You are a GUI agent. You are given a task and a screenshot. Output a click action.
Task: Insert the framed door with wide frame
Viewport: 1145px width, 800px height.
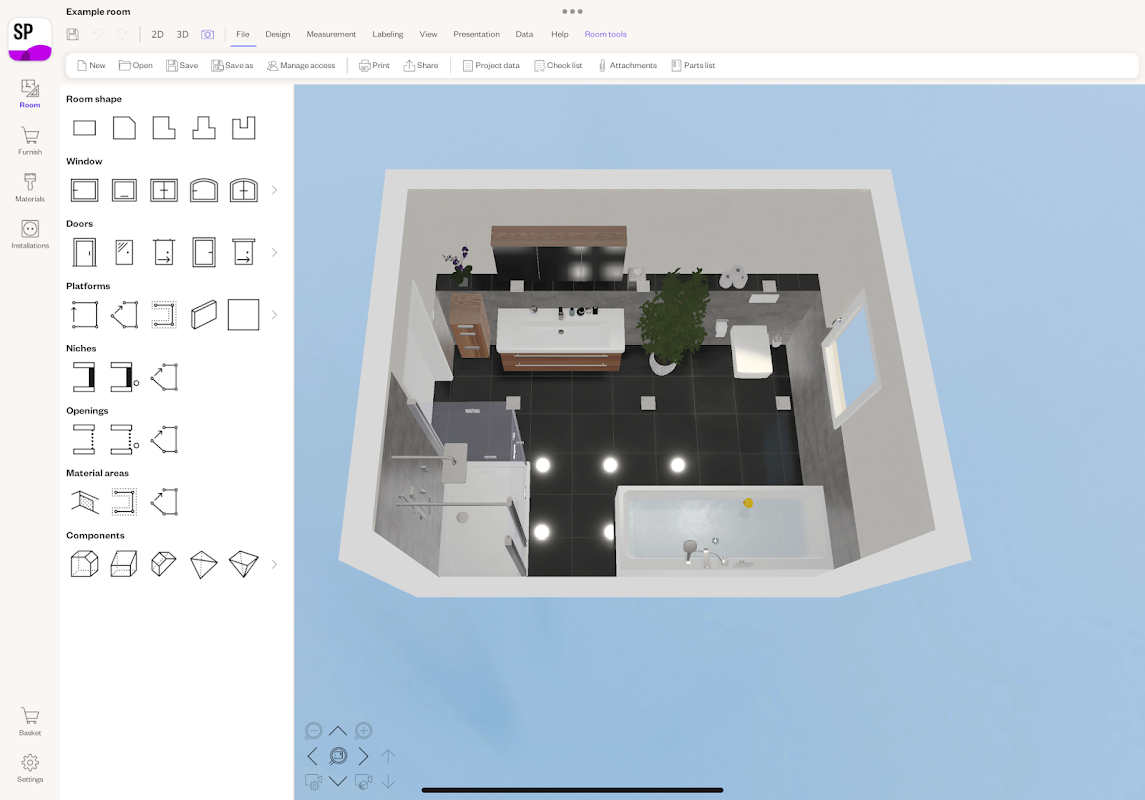click(x=204, y=253)
